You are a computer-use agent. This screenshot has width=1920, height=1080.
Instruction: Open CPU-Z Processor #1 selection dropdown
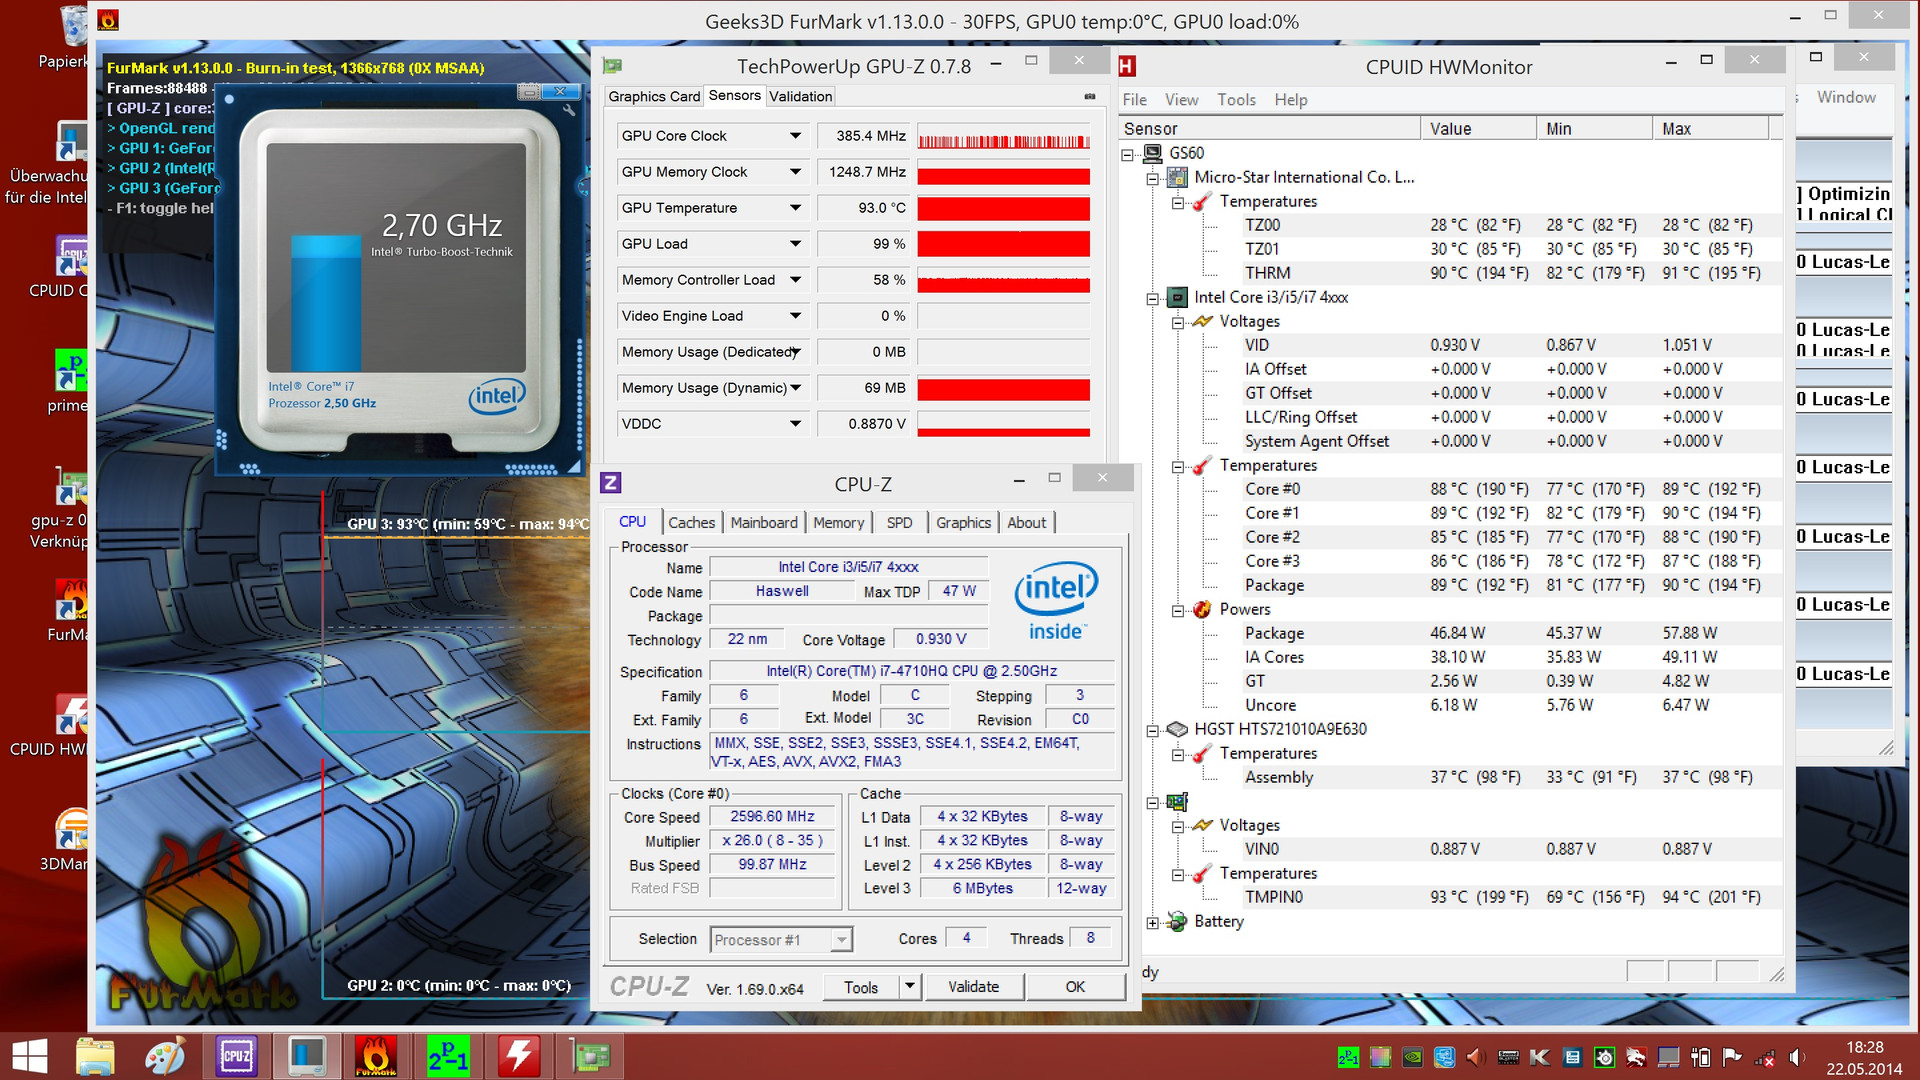tap(842, 939)
